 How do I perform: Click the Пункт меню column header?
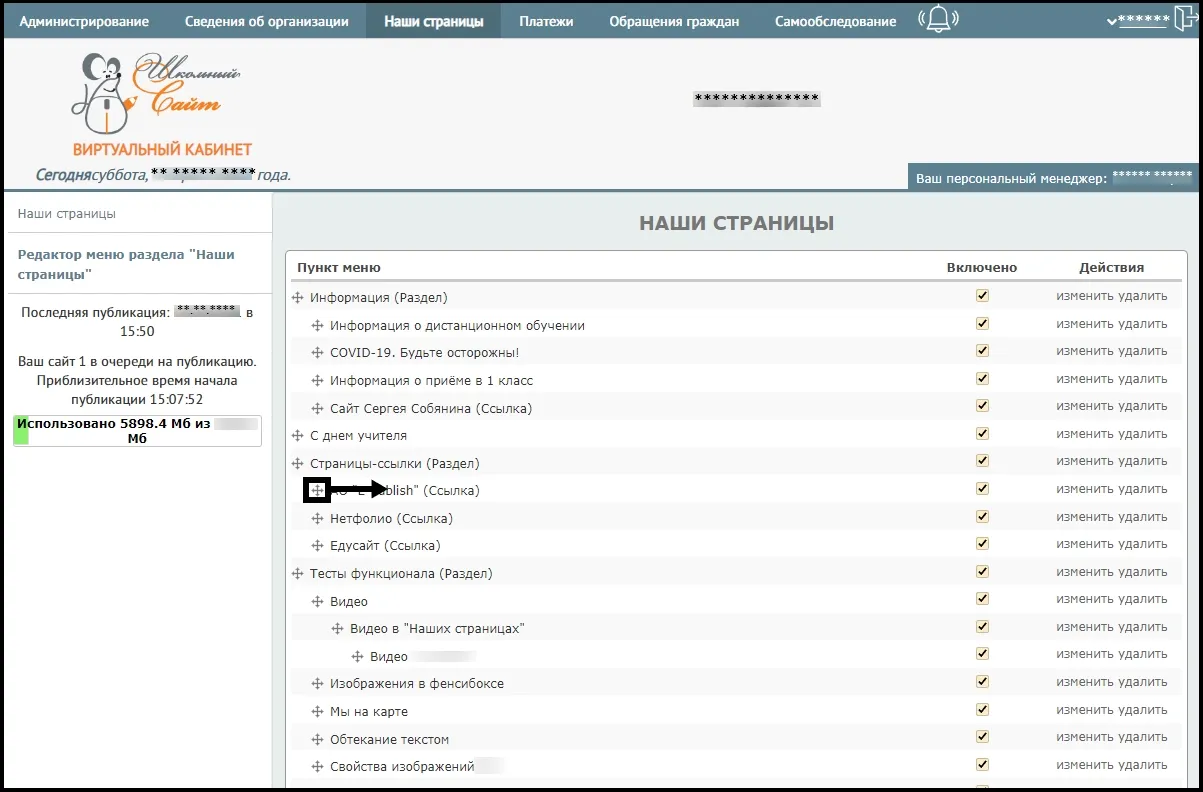tap(339, 268)
